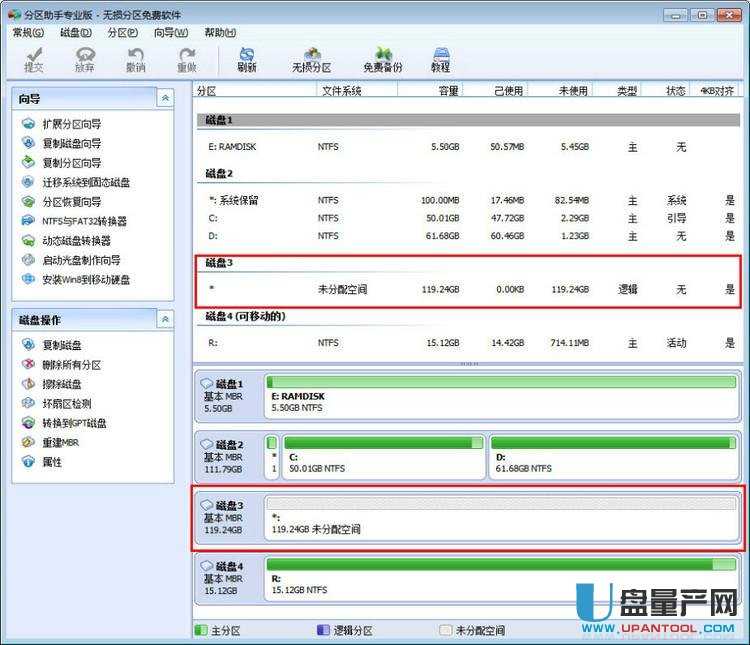Viewport: 750px width, 645px height.
Task: Select 迁移系统到固态磁盘 wizard
Action: click(85, 183)
